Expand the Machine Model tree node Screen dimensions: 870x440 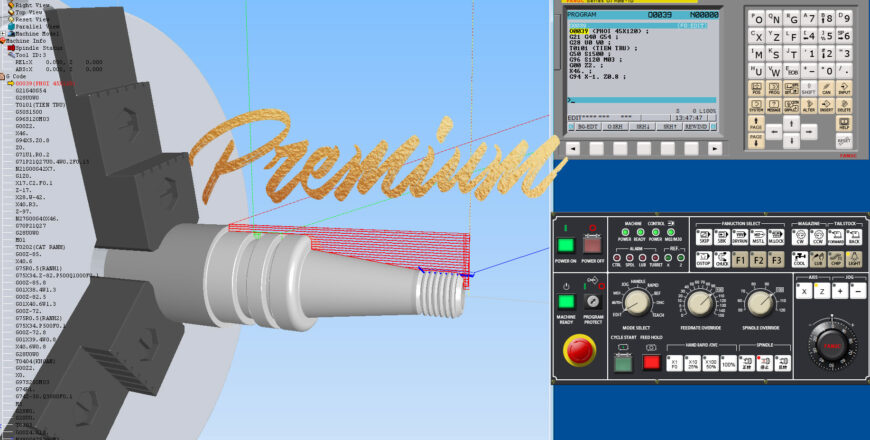coord(3,34)
